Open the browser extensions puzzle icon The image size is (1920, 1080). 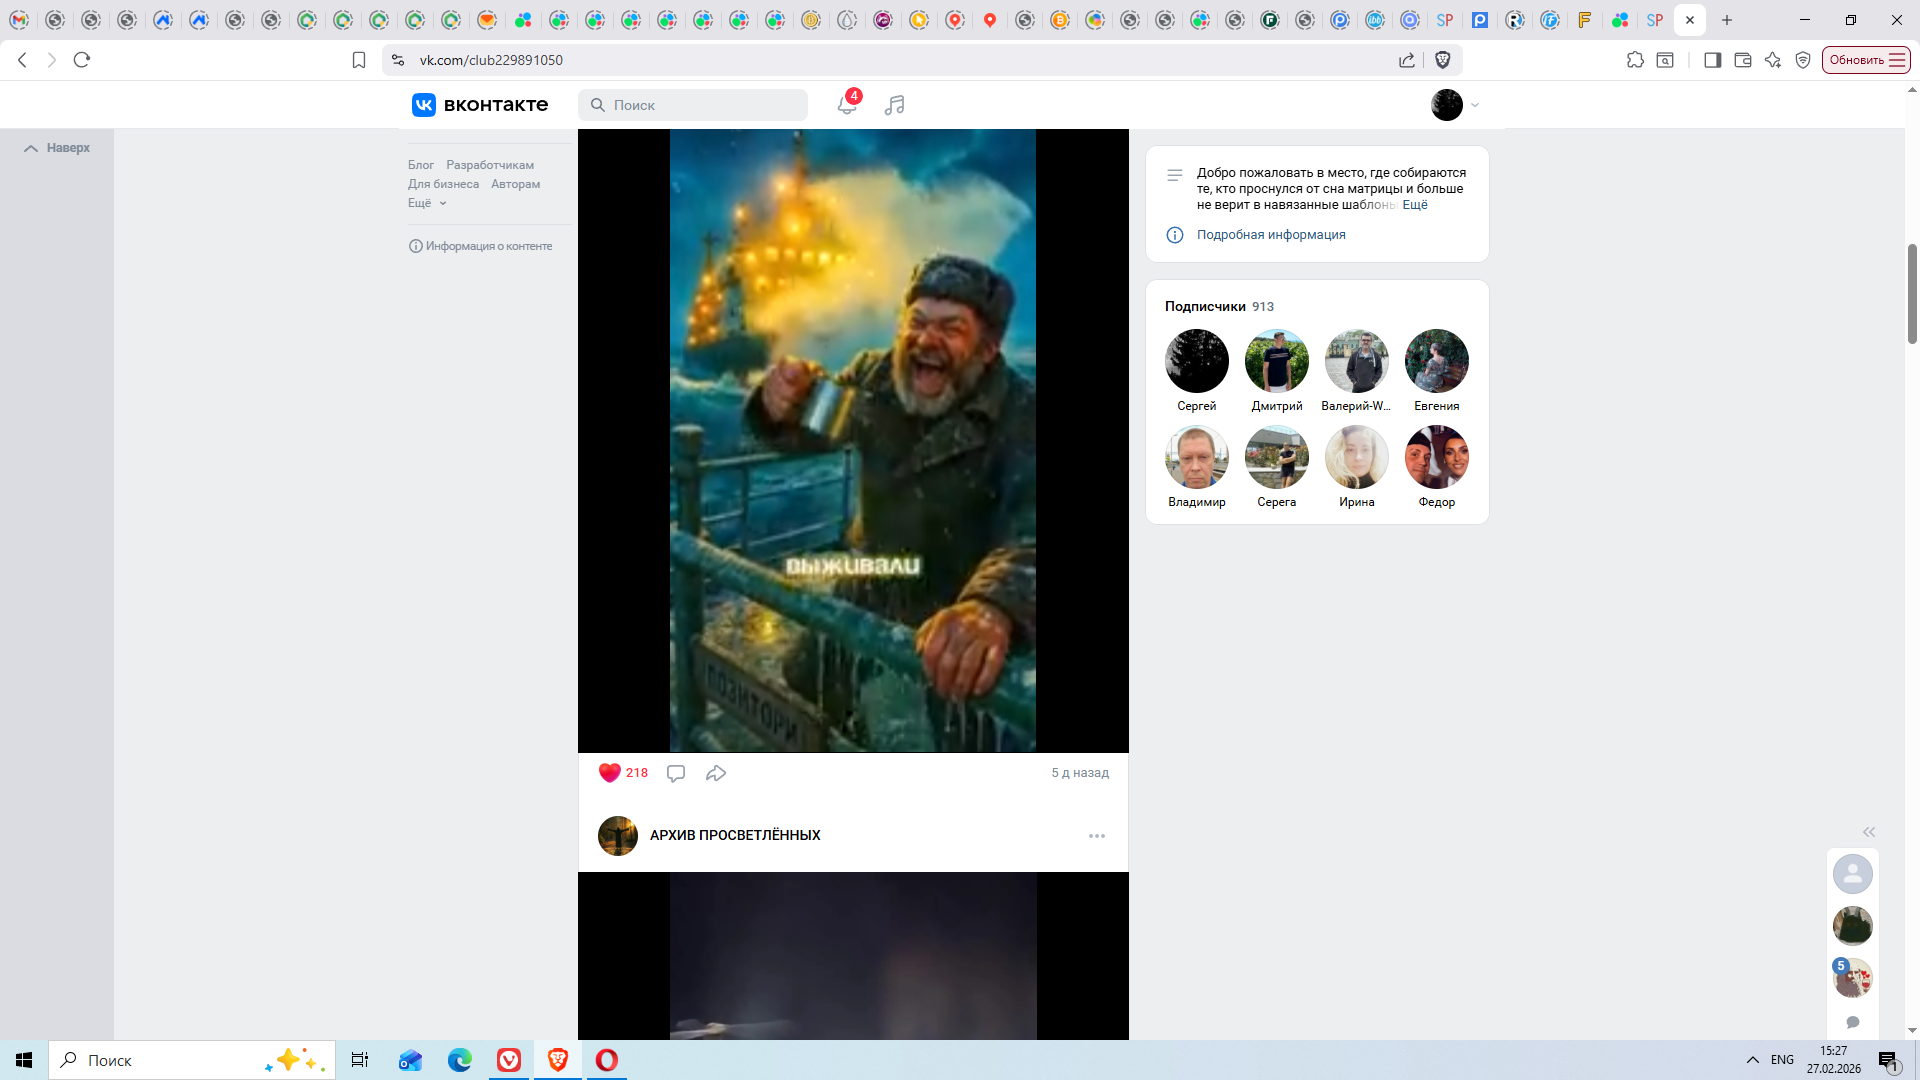1635,60
